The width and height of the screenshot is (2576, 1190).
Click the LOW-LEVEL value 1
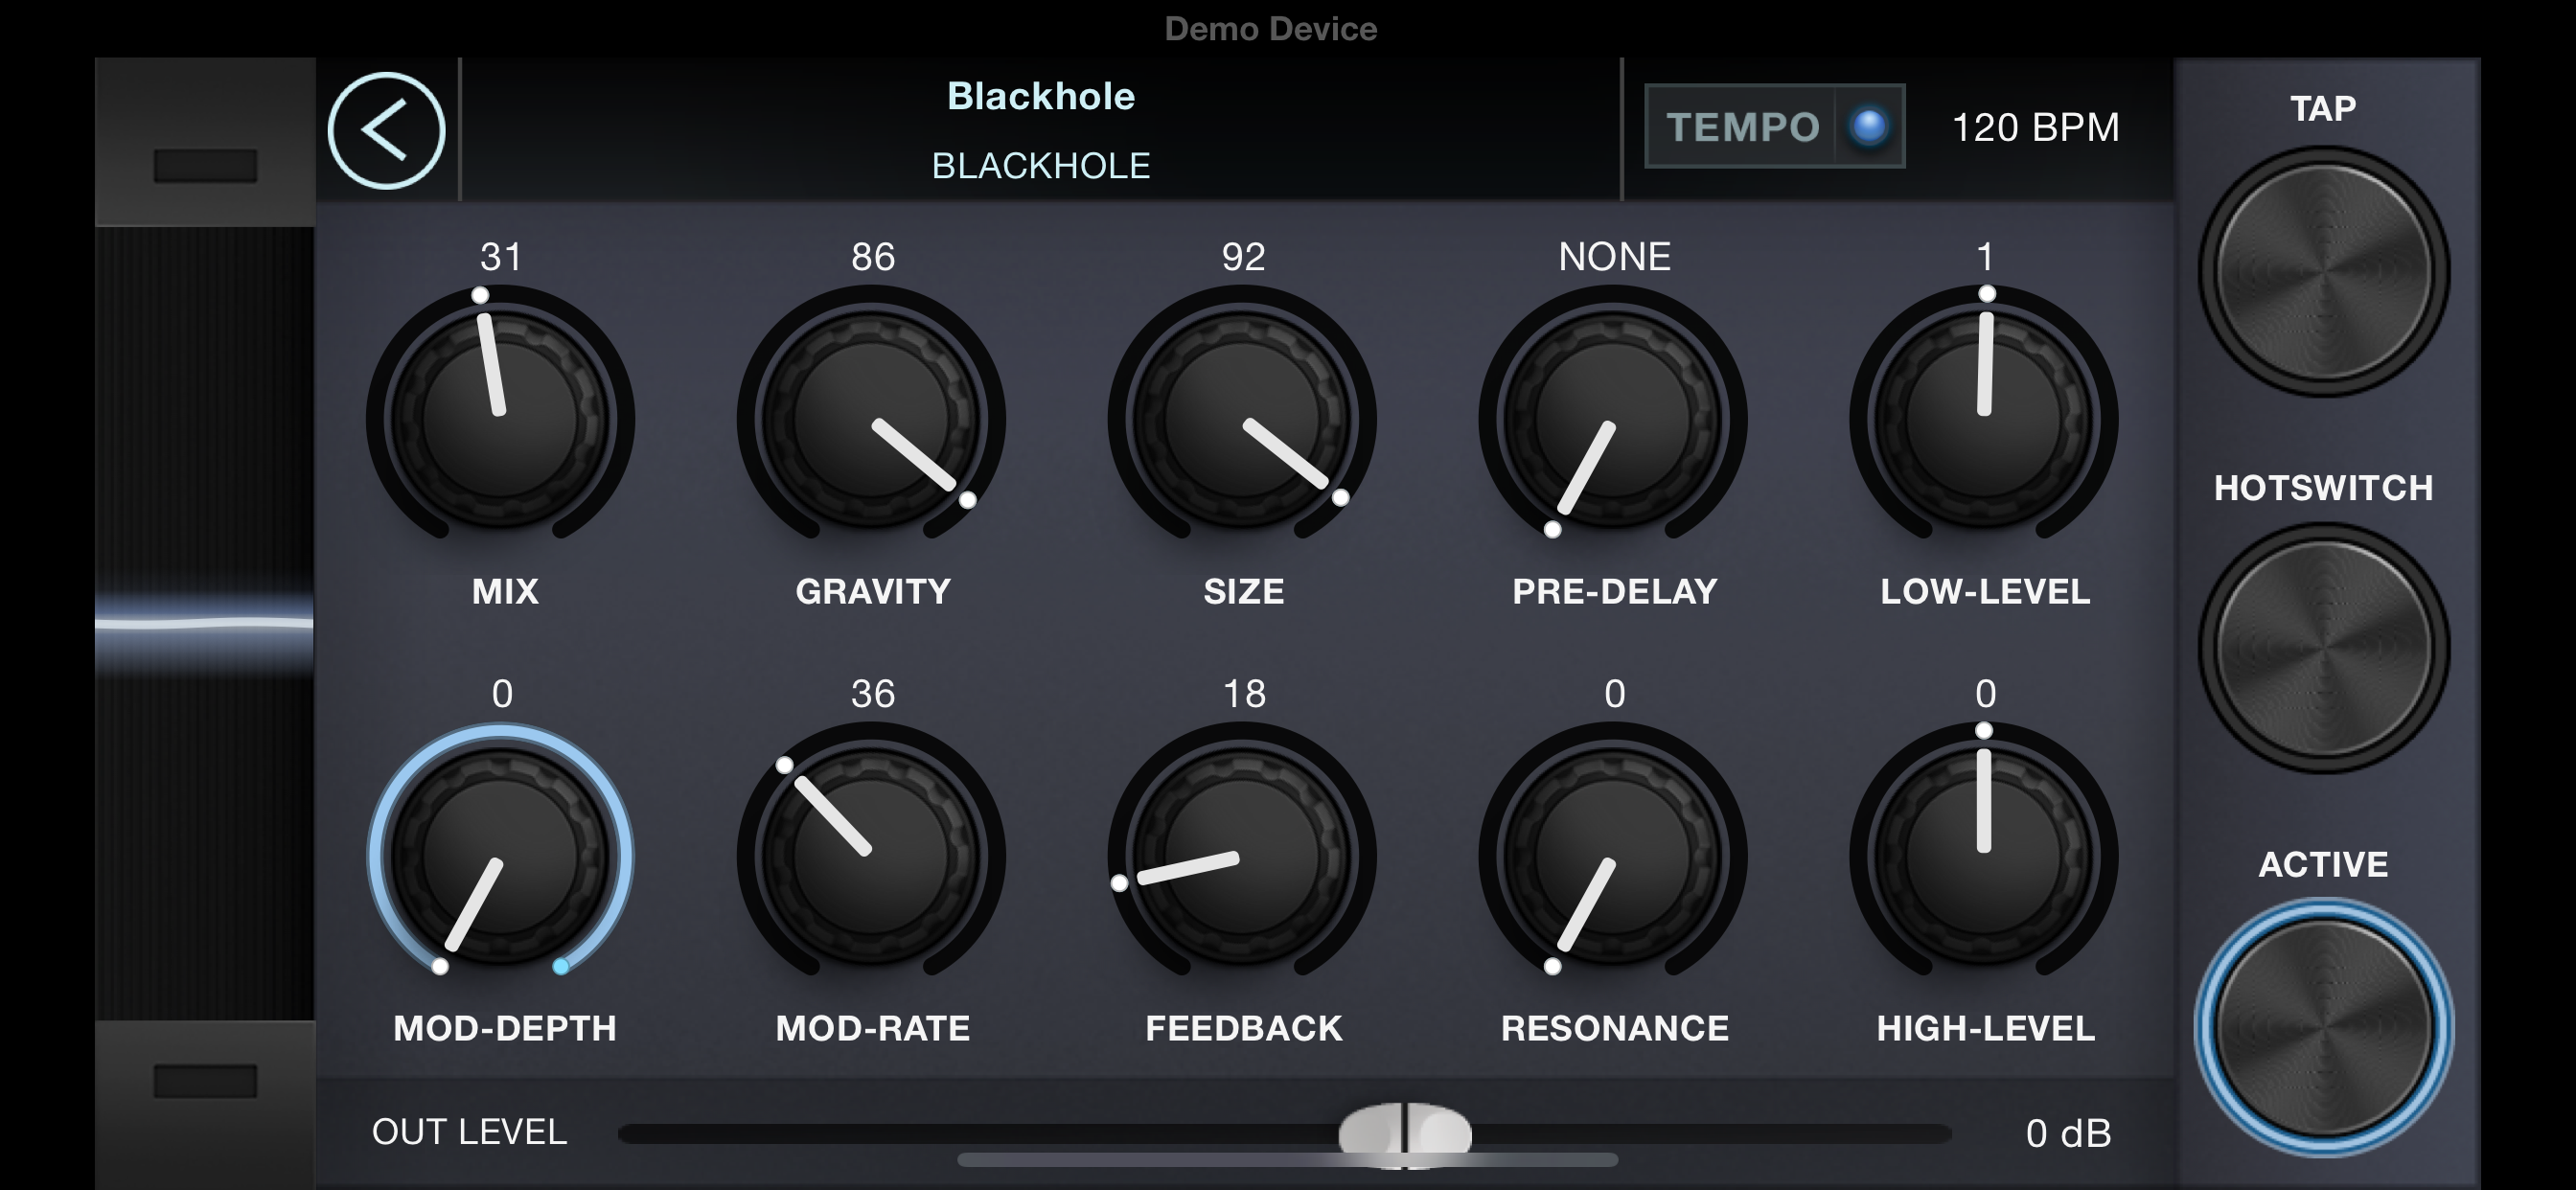coord(1986,257)
